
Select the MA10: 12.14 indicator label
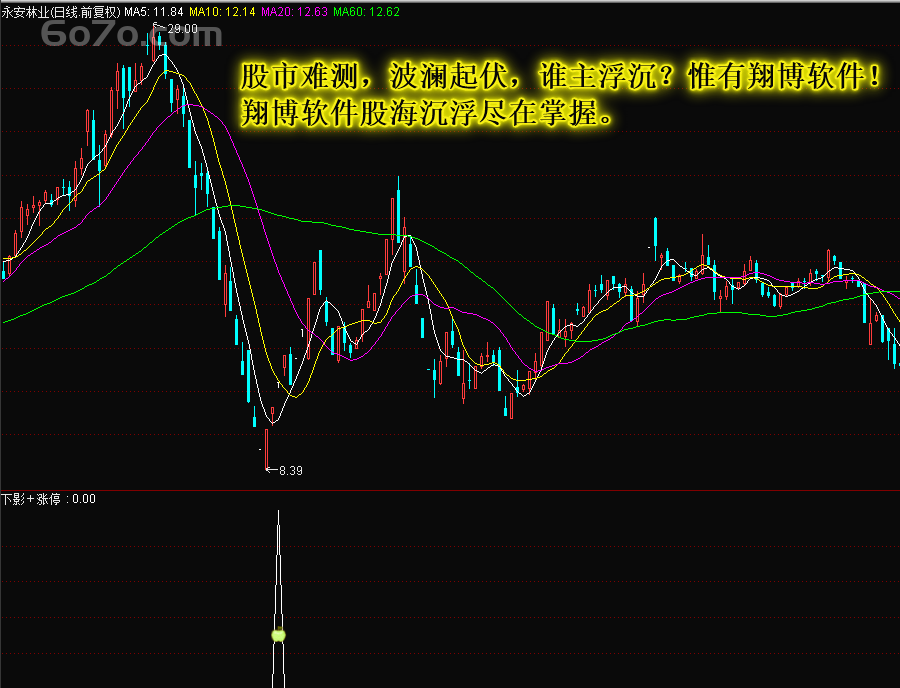tap(222, 11)
